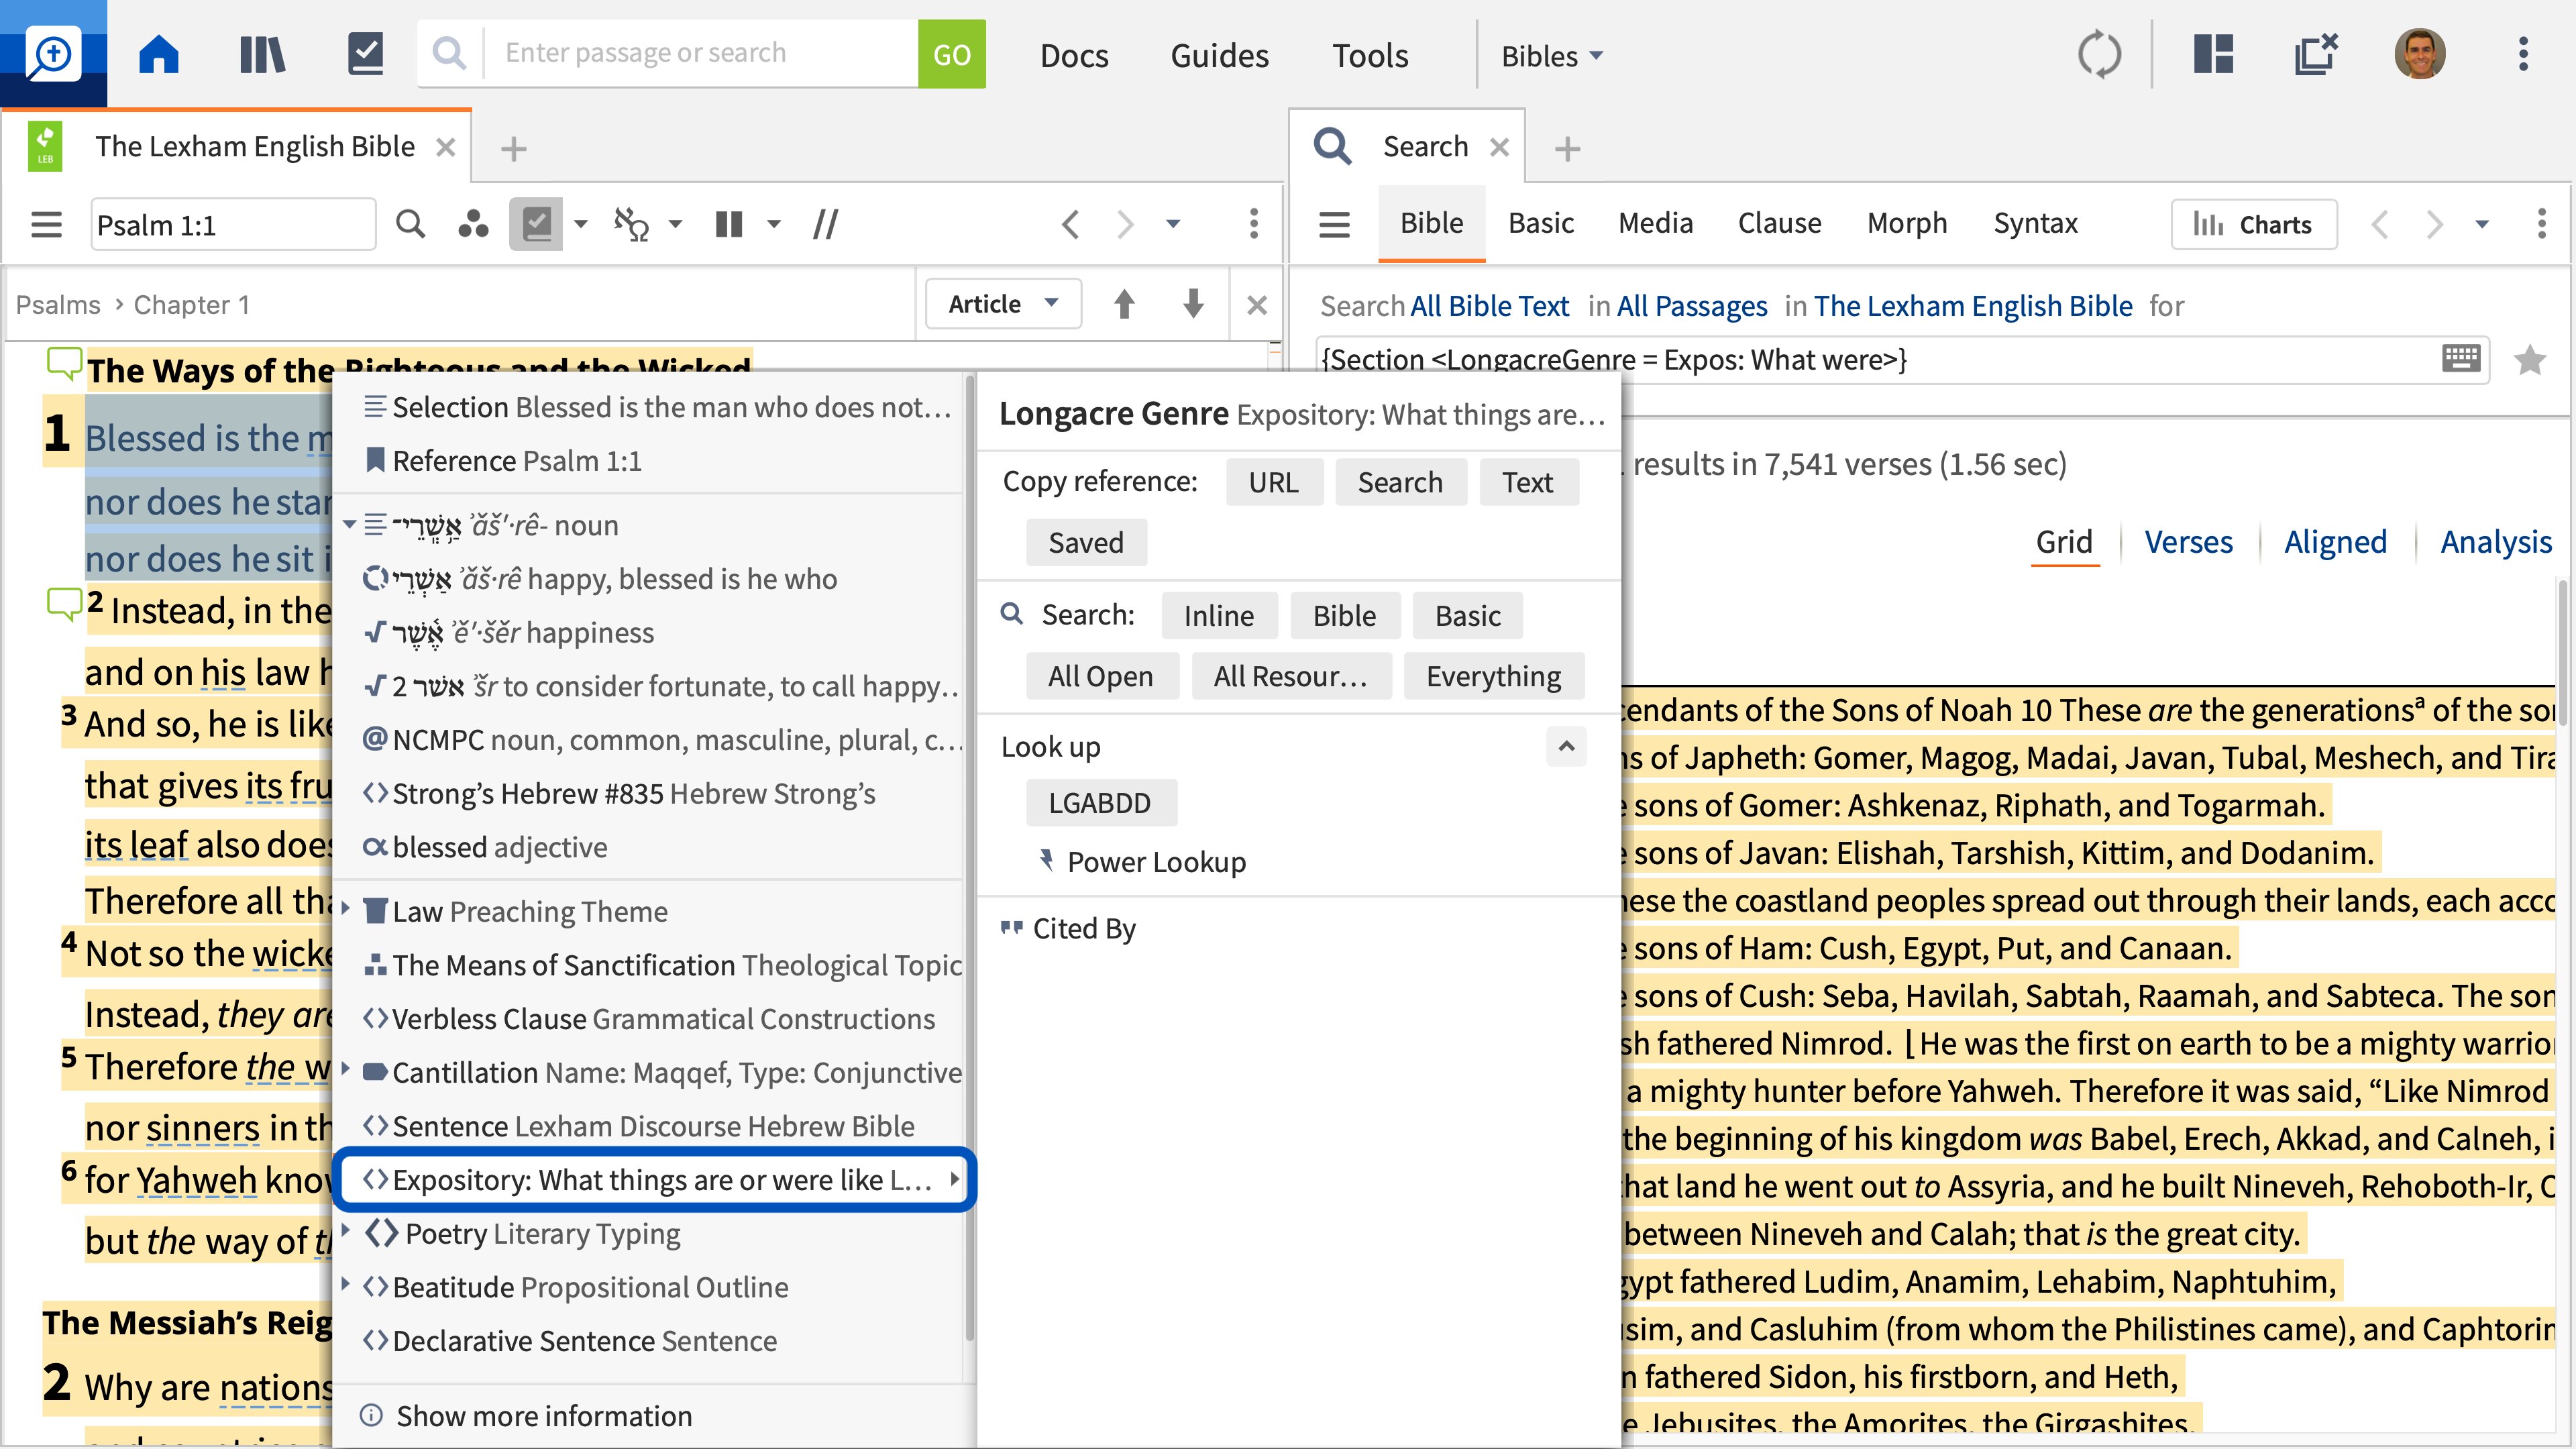Image resolution: width=2576 pixels, height=1449 pixels.
Task: Click the inline search magnifier in Bible panel
Action: (x=410, y=224)
